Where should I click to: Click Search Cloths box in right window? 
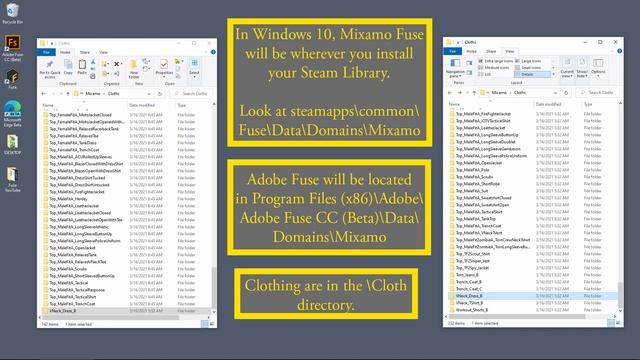(597, 93)
